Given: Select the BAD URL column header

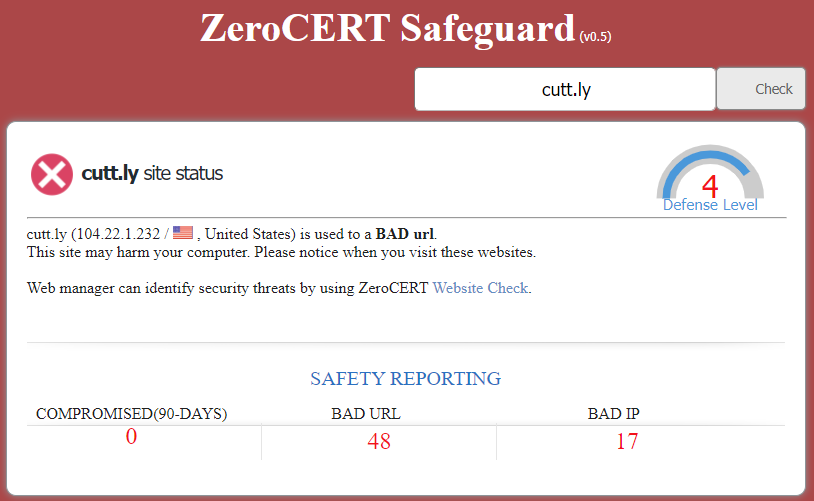Looking at the screenshot, I should (x=366, y=414).
